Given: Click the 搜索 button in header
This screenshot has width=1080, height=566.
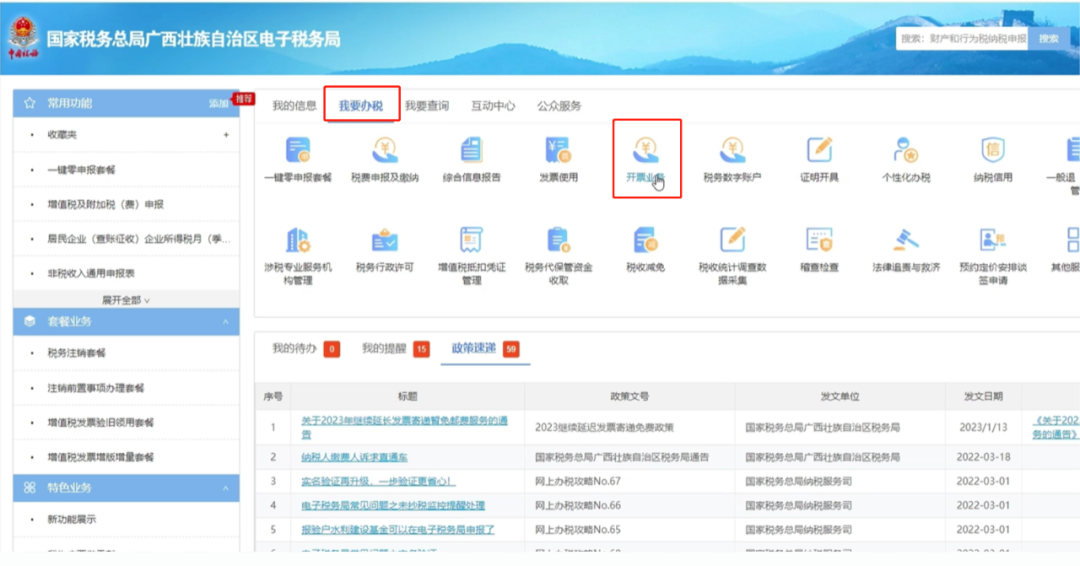Looking at the screenshot, I should pyautogui.click(x=1049, y=39).
